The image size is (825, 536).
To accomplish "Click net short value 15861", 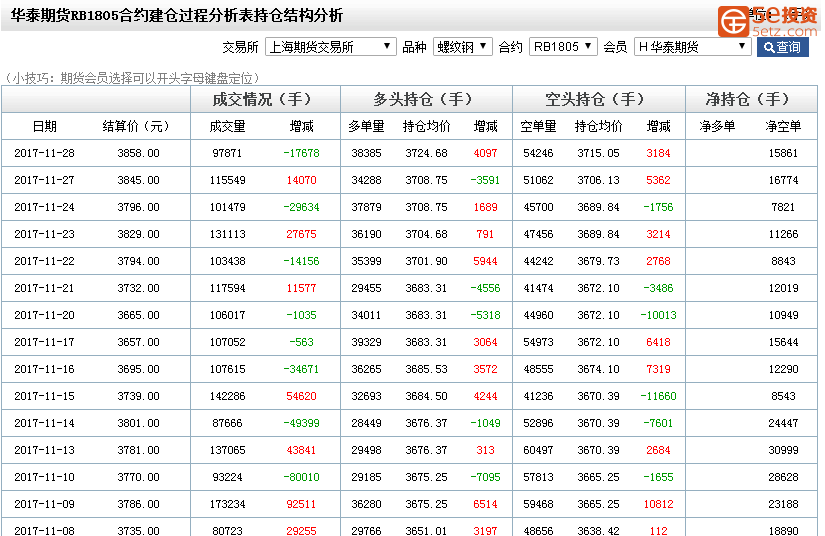I will 783,153.
